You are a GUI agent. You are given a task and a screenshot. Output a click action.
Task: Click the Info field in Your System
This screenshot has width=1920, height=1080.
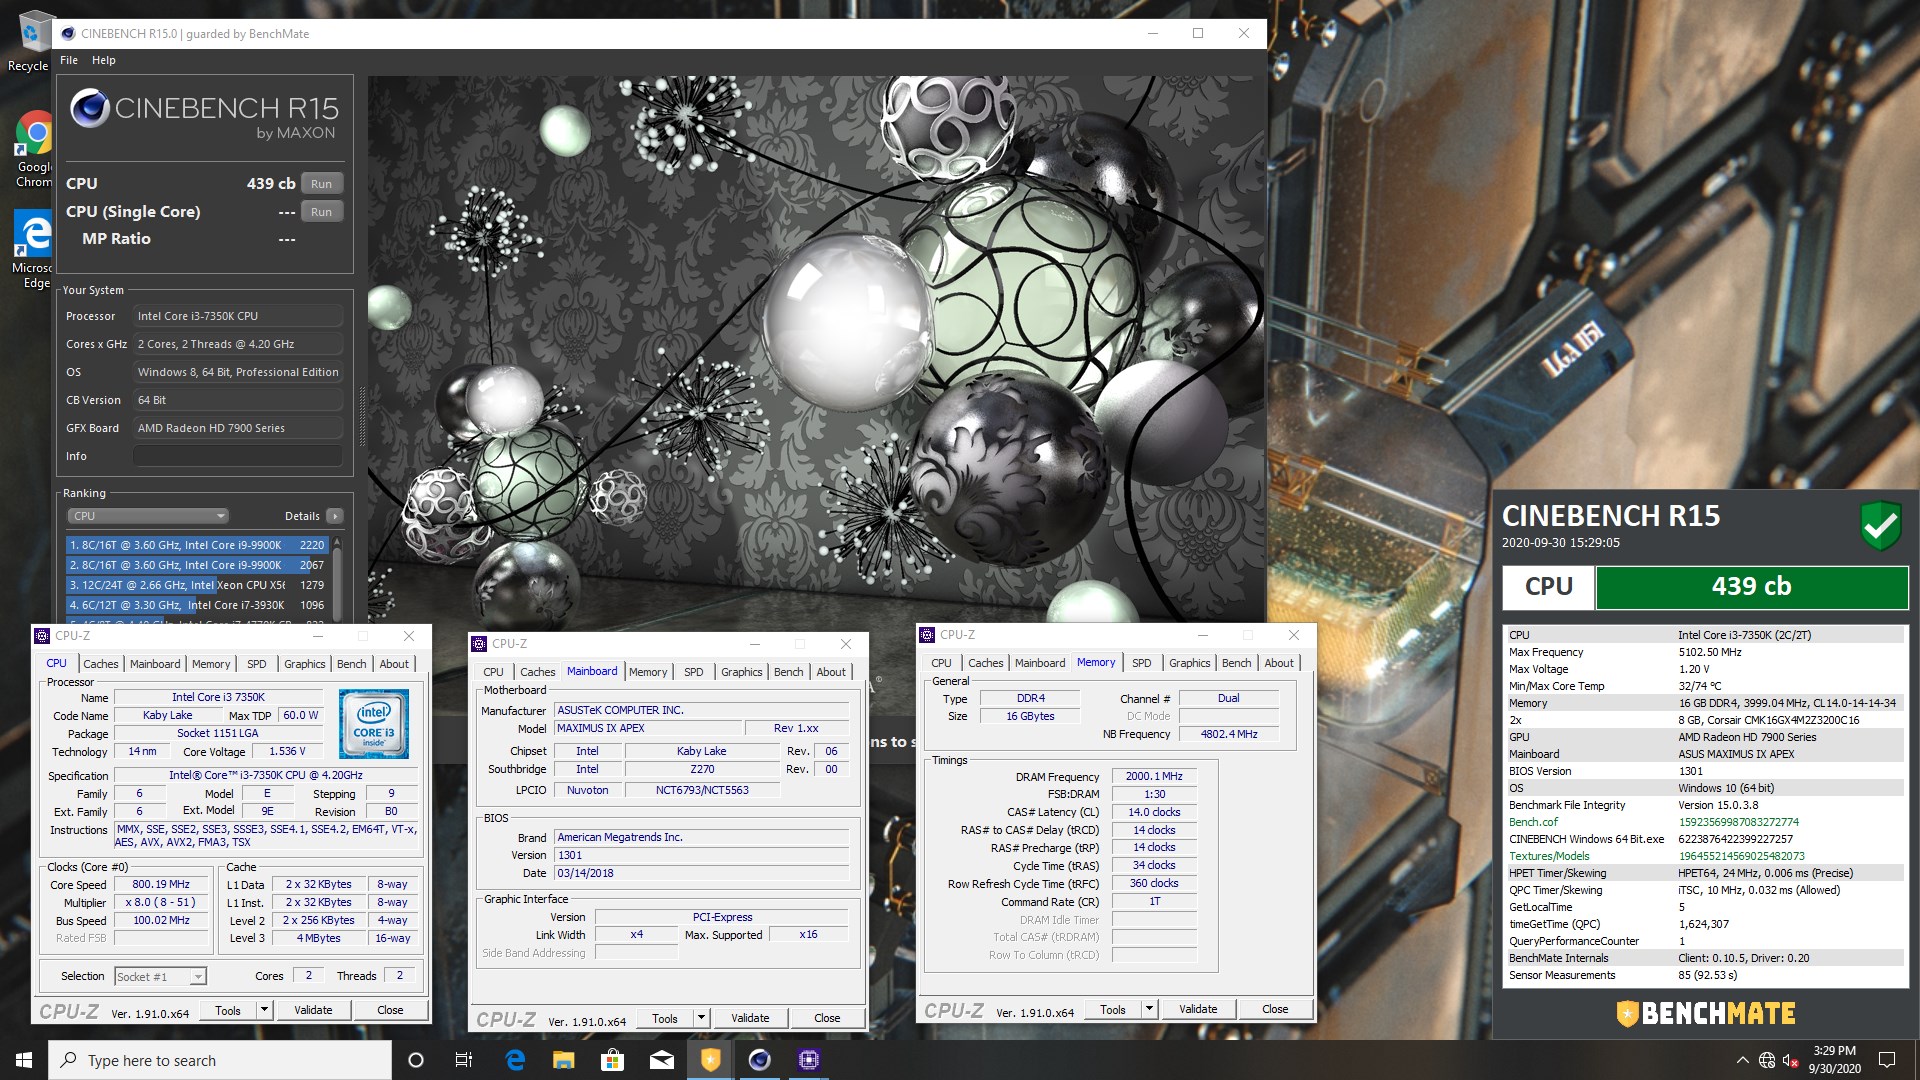pos(238,456)
